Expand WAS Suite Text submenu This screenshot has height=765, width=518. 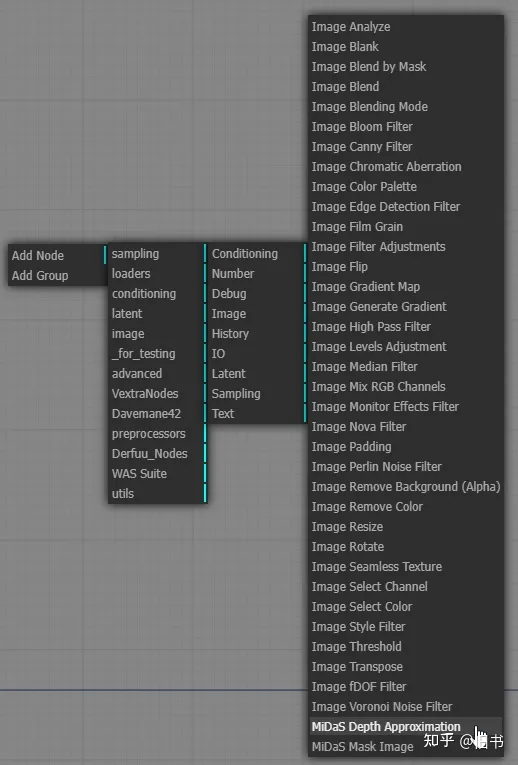257,414
